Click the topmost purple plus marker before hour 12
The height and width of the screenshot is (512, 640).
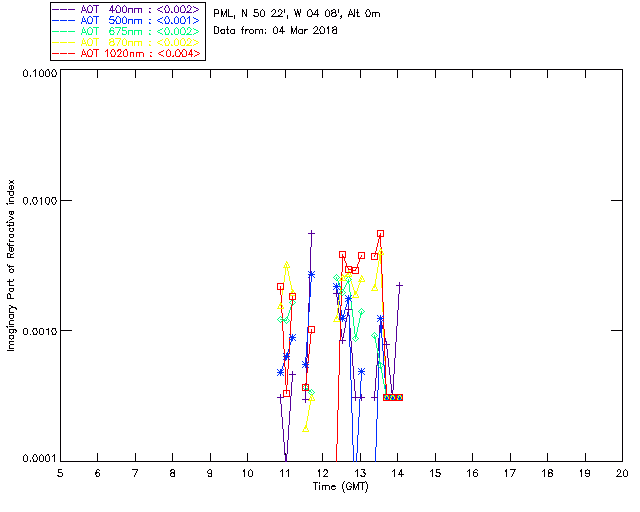tap(311, 233)
